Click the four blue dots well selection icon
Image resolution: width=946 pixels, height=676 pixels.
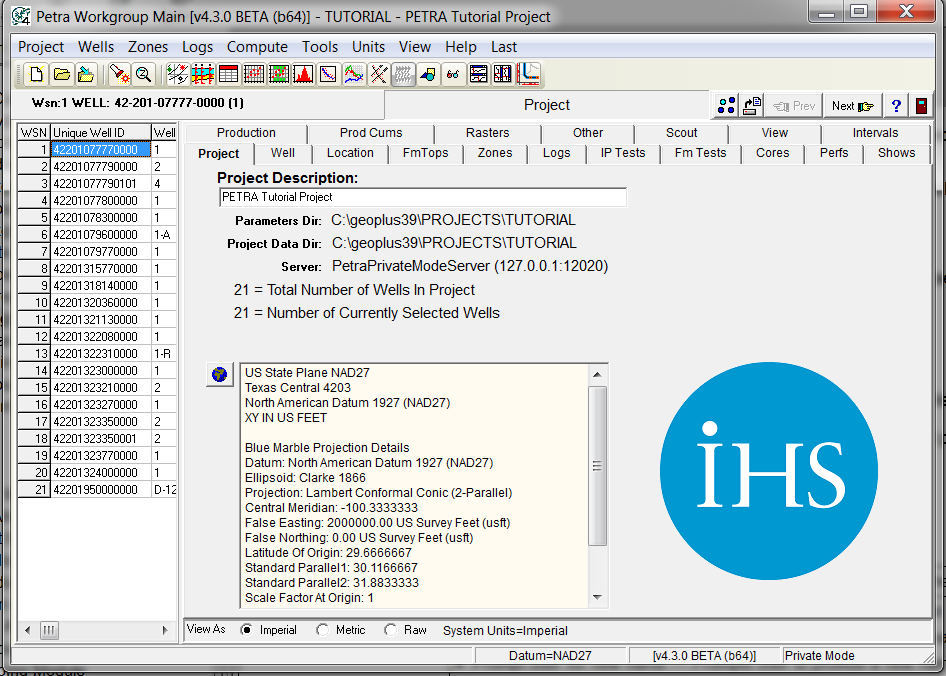click(726, 106)
